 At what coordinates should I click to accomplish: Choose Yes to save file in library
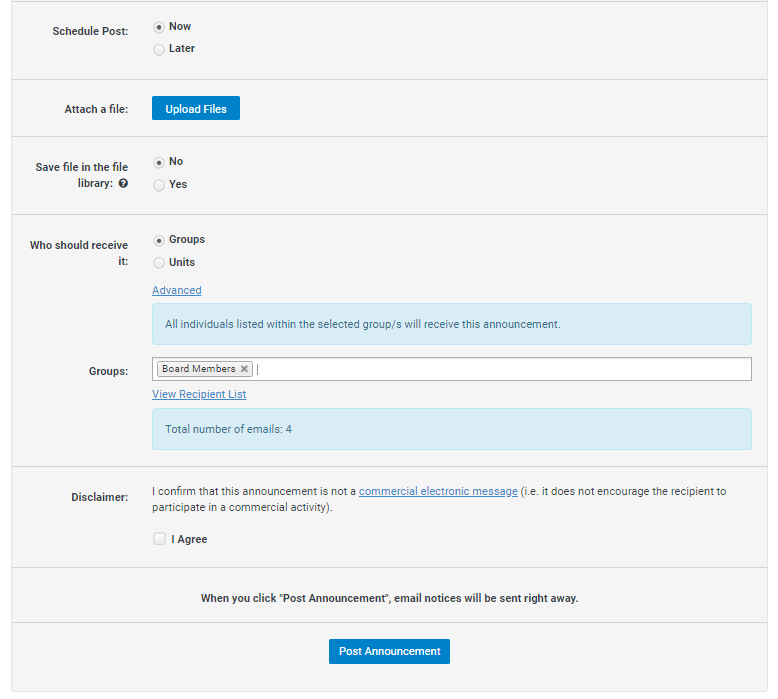pyautogui.click(x=159, y=185)
